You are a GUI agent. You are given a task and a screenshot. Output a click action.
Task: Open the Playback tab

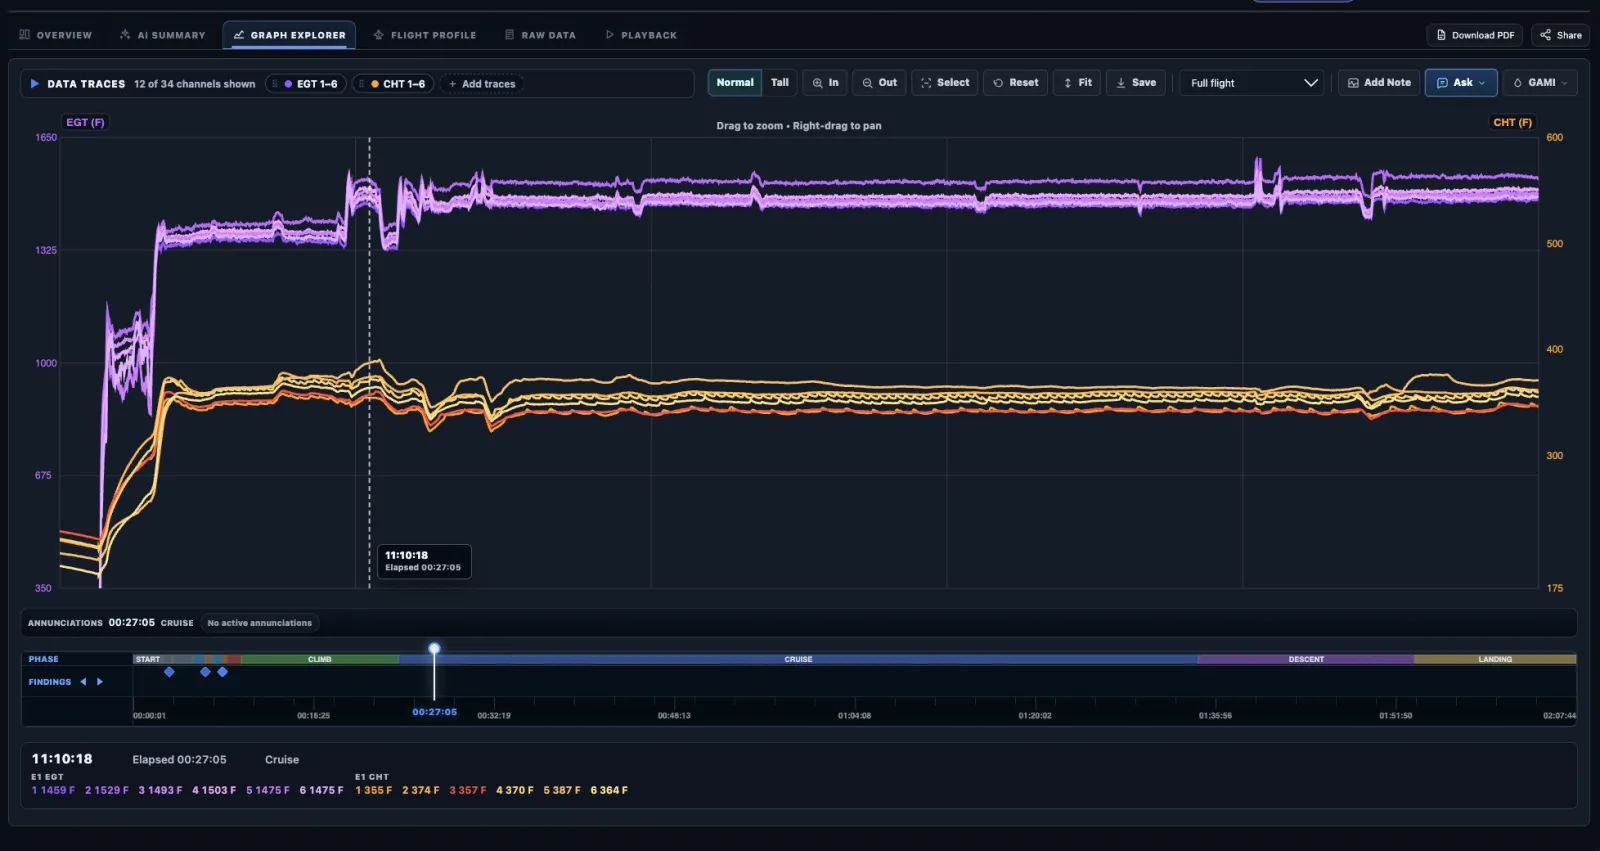(x=641, y=35)
